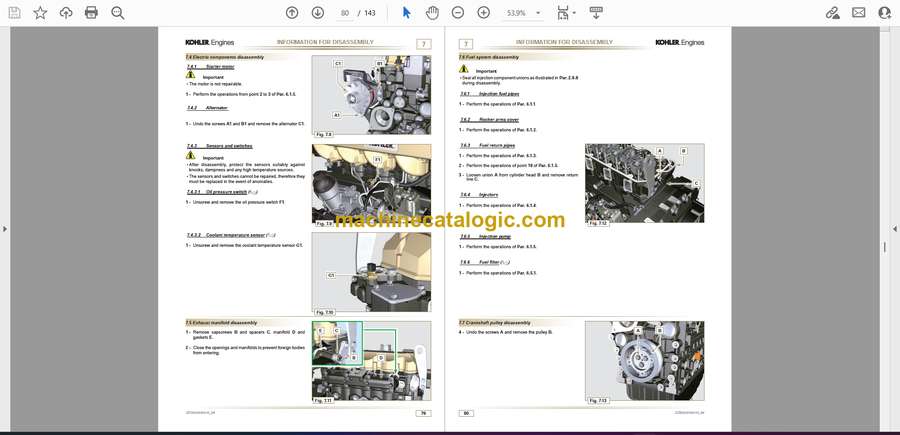Open the Find text search tool
900x435 pixels.
click(118, 13)
